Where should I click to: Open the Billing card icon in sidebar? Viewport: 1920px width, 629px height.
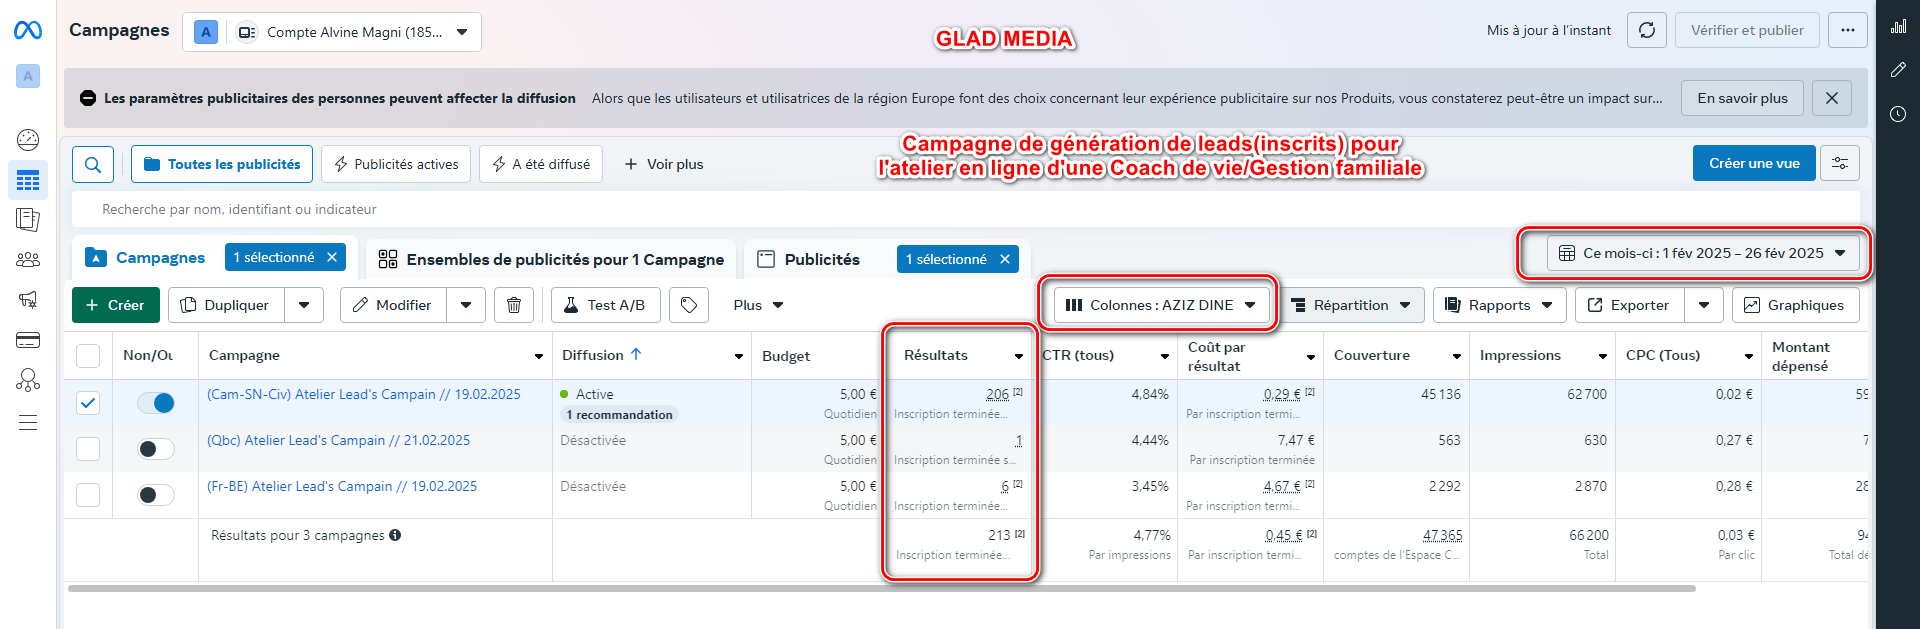click(28, 340)
